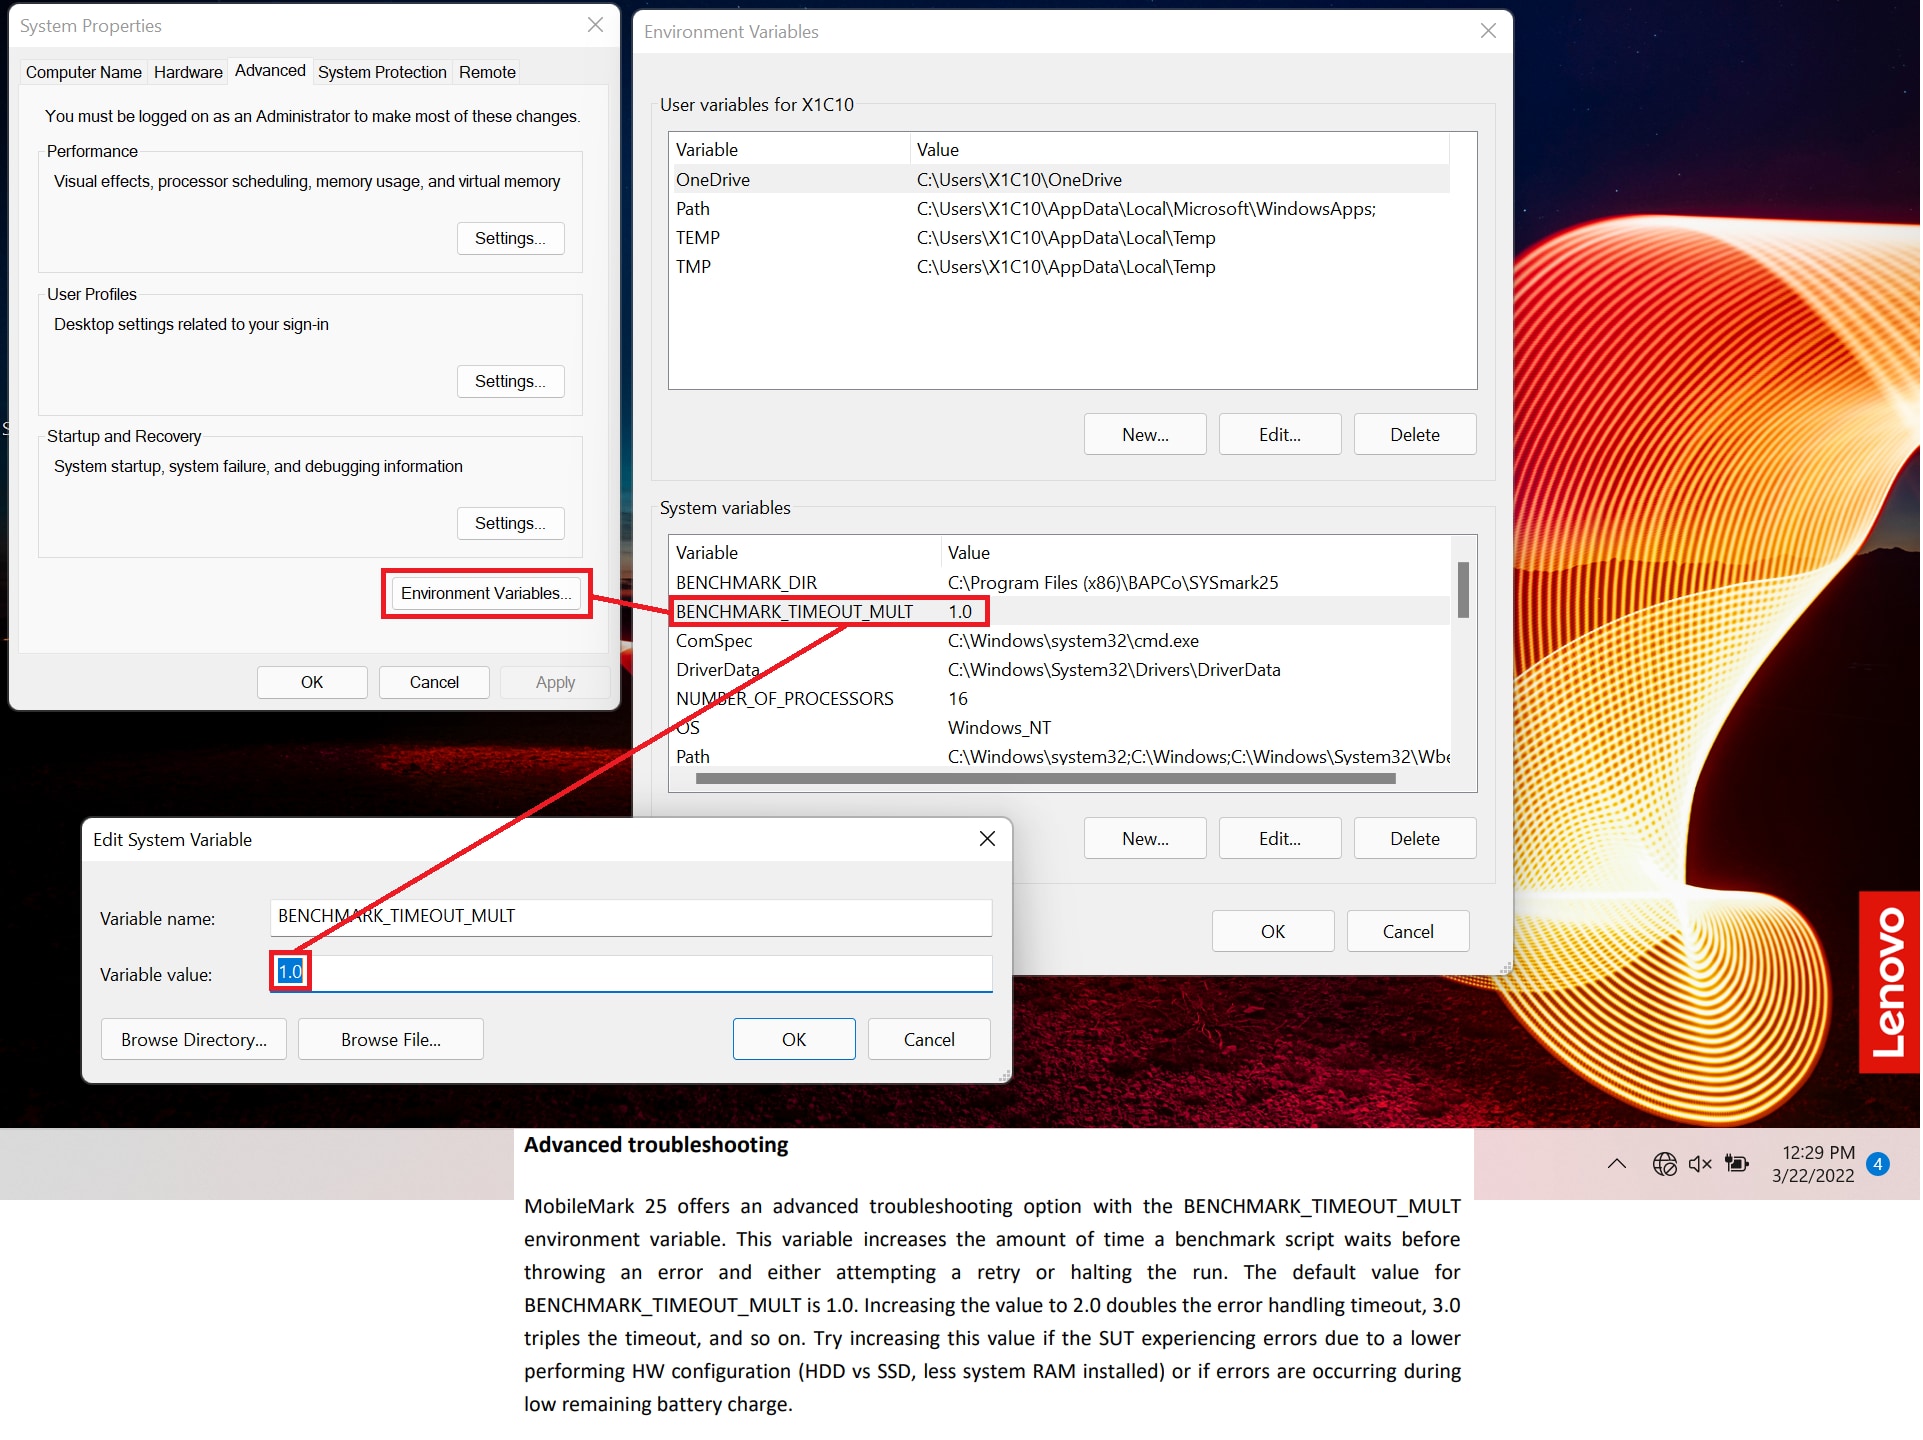Select the Remote tab

pyautogui.click(x=487, y=72)
